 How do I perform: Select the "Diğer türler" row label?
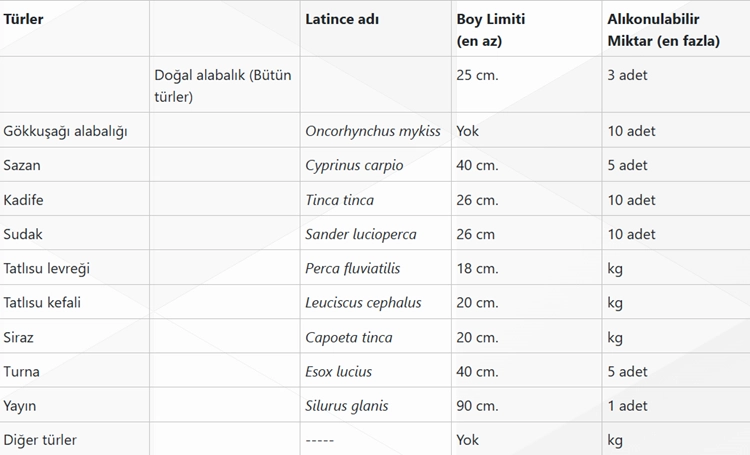click(x=40, y=440)
